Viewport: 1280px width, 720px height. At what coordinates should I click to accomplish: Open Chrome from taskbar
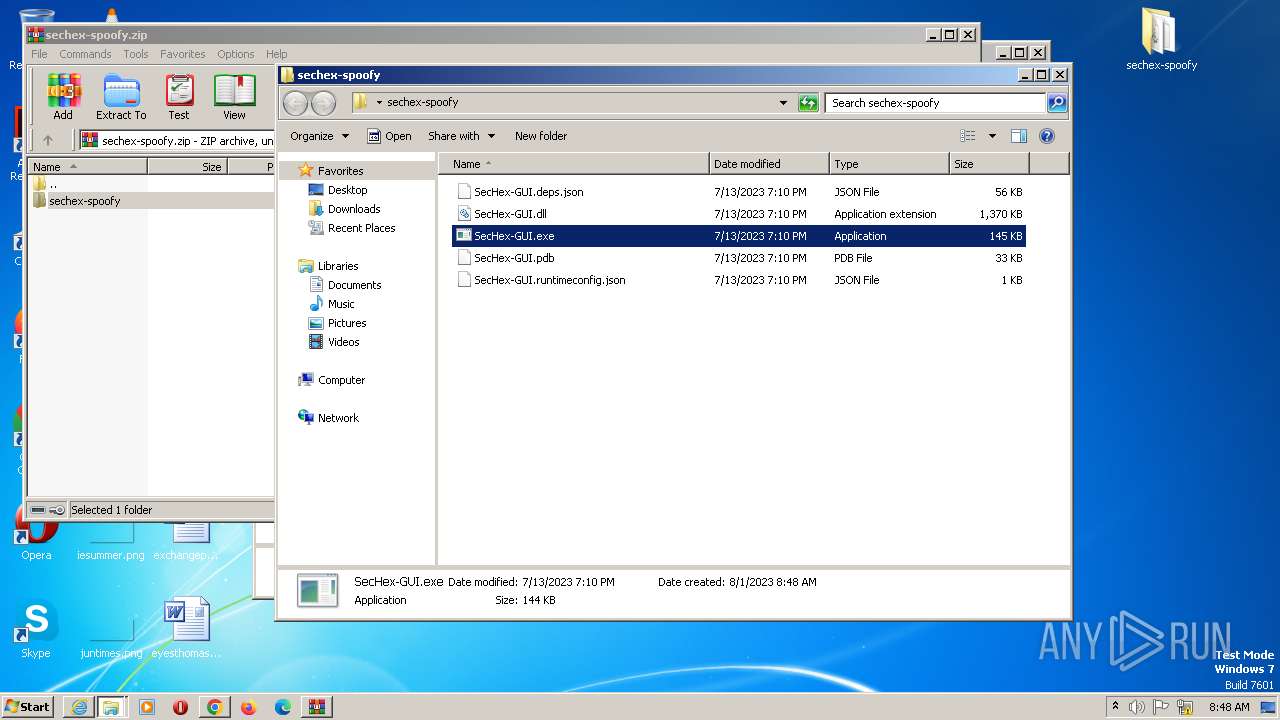pos(214,707)
